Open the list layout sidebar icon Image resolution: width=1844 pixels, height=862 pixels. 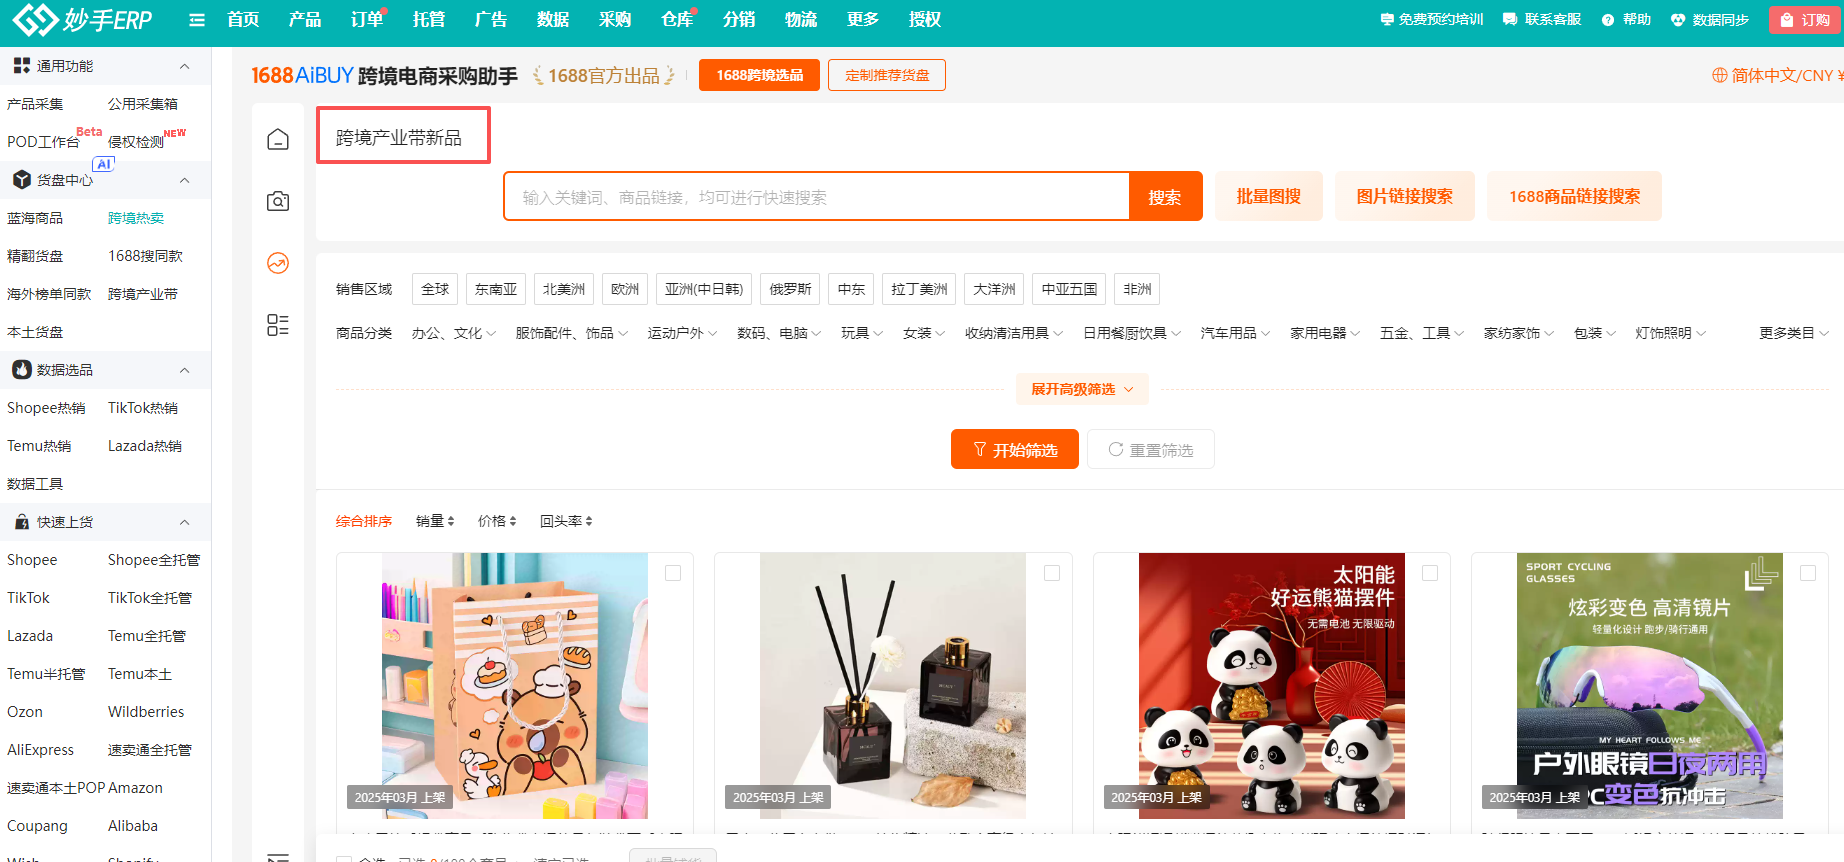(278, 325)
